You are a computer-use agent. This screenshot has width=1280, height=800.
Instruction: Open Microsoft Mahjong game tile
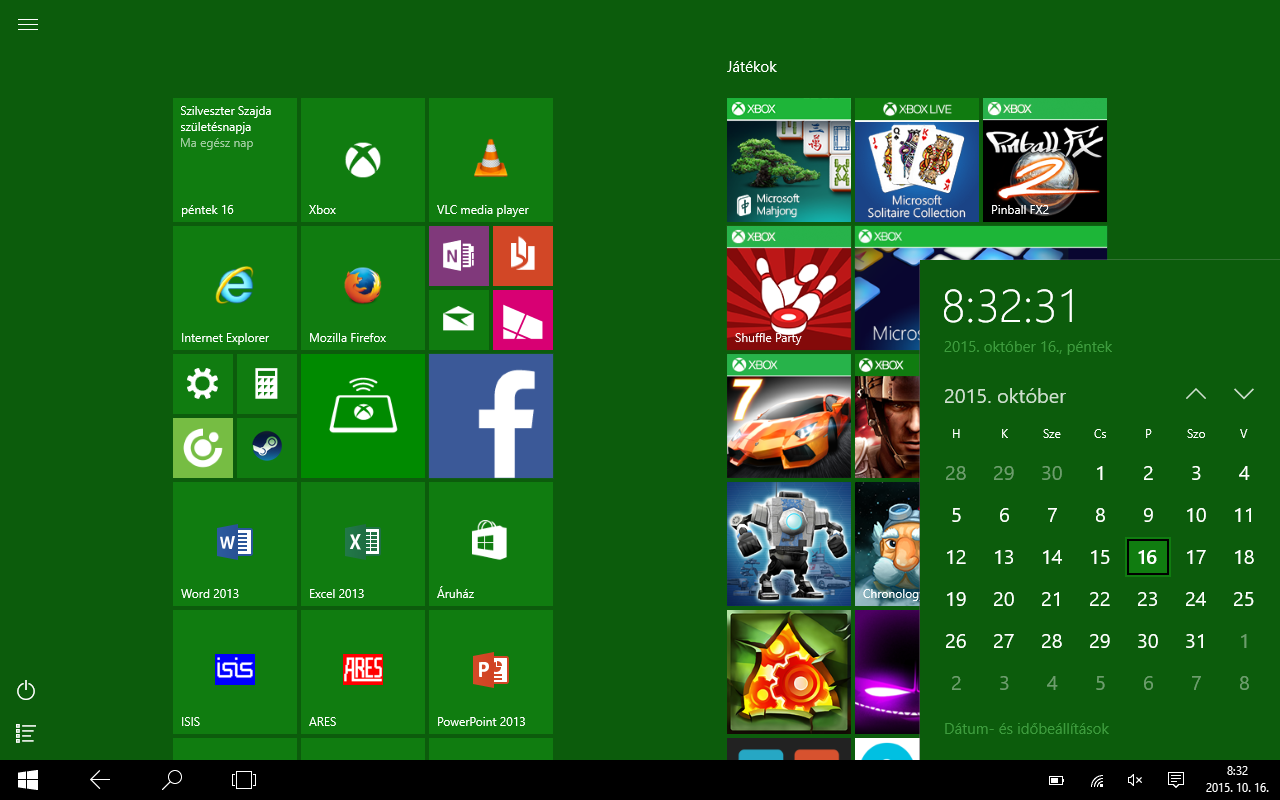pyautogui.click(x=789, y=160)
